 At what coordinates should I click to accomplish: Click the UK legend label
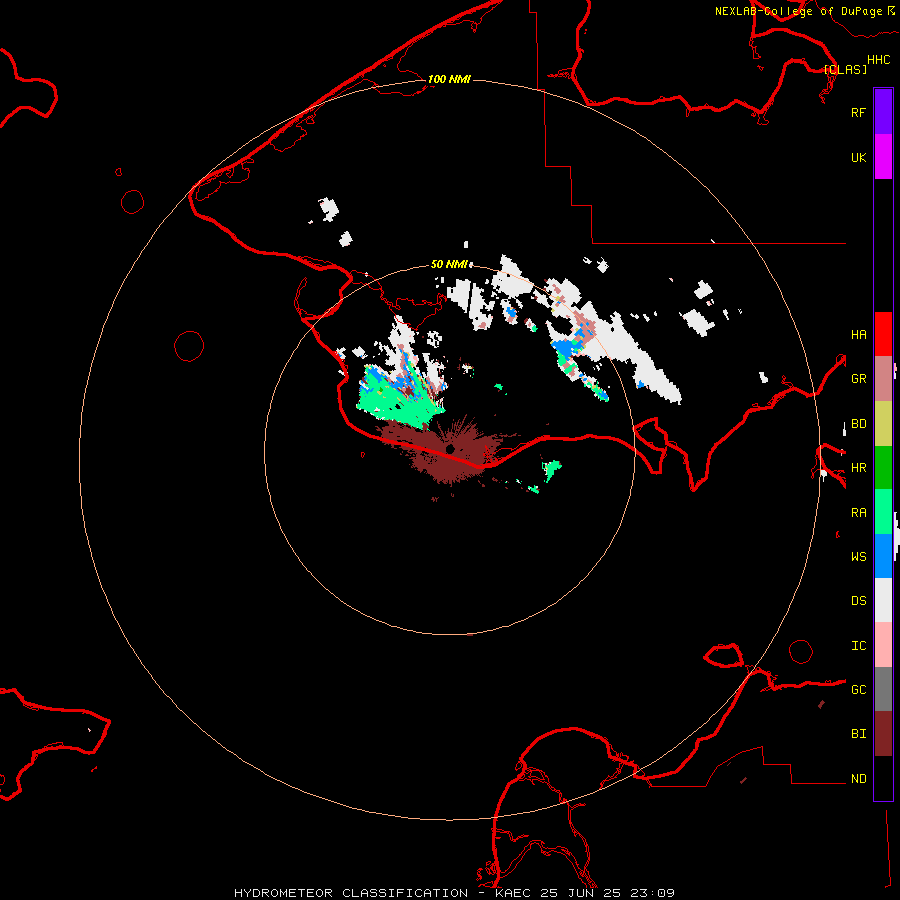[x=858, y=157]
